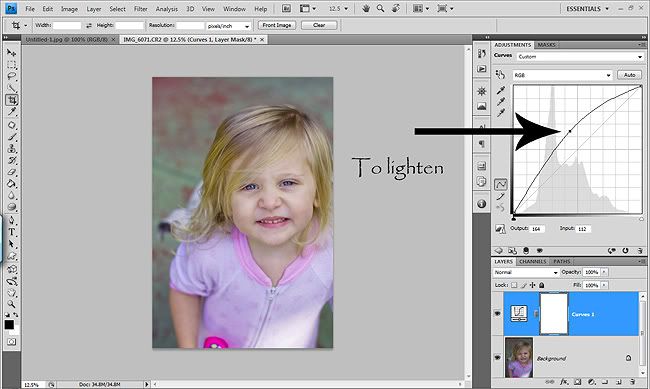Select the Healing Brush tool
Viewport: 650px width, 389px height.
pos(11,125)
